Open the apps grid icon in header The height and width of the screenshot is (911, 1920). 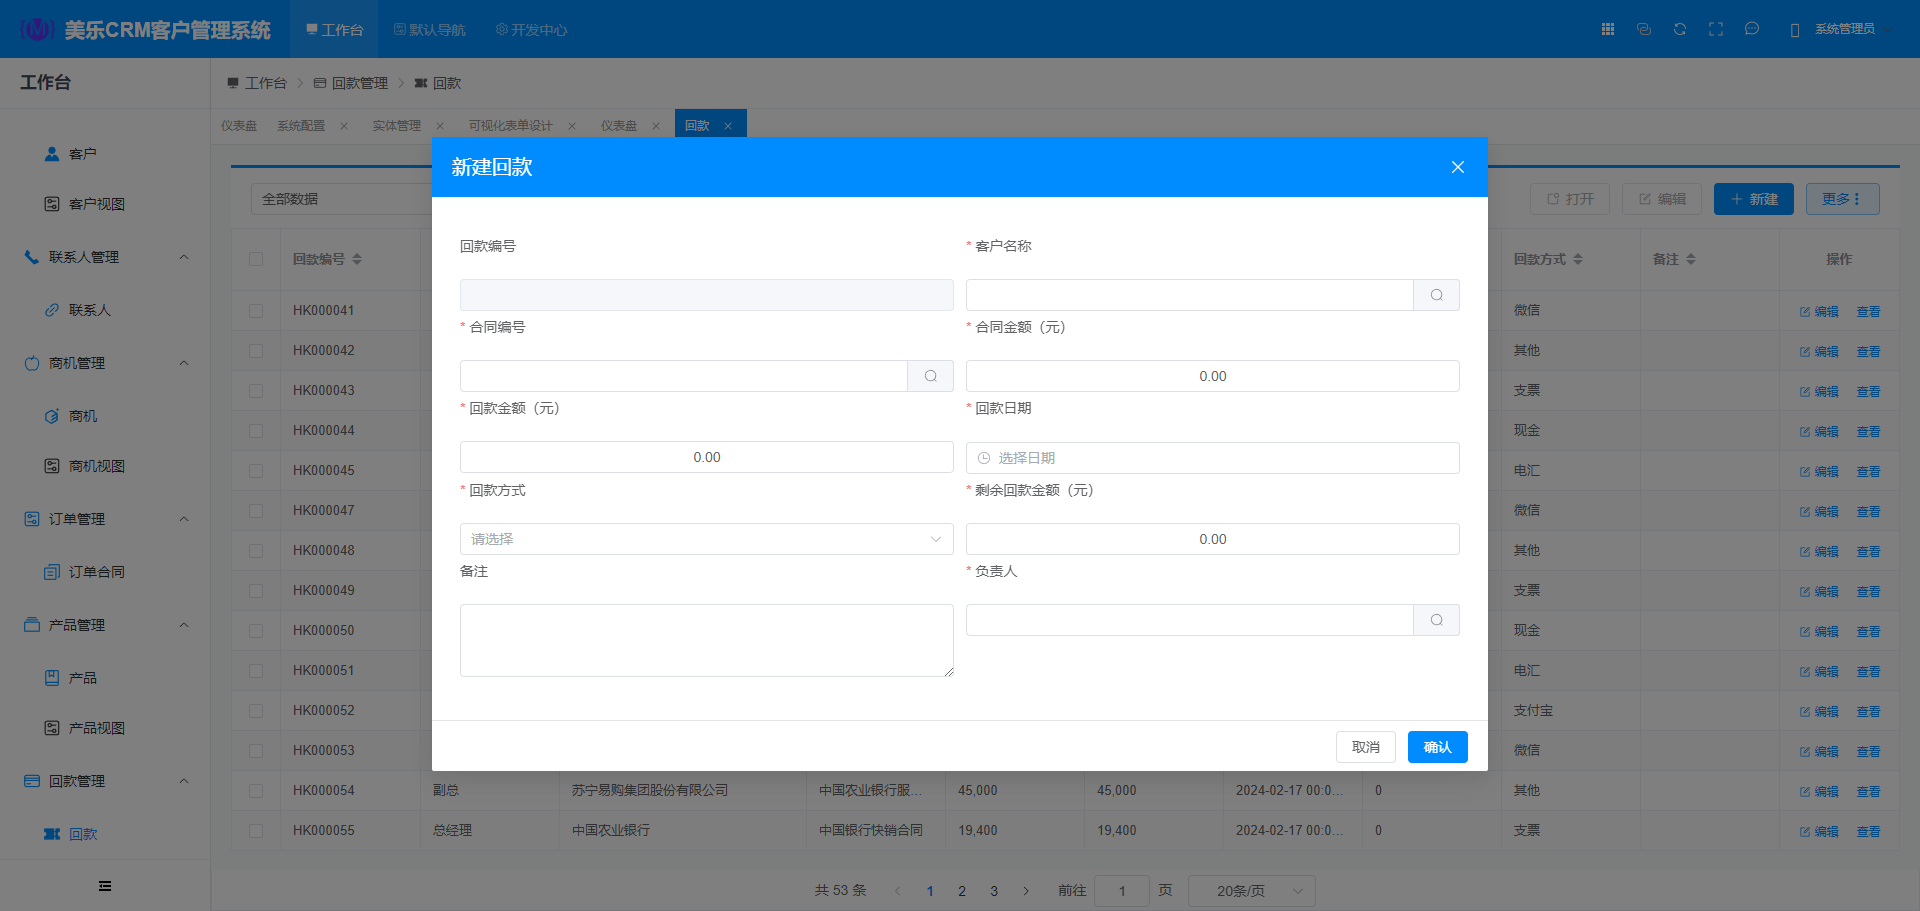click(1608, 29)
